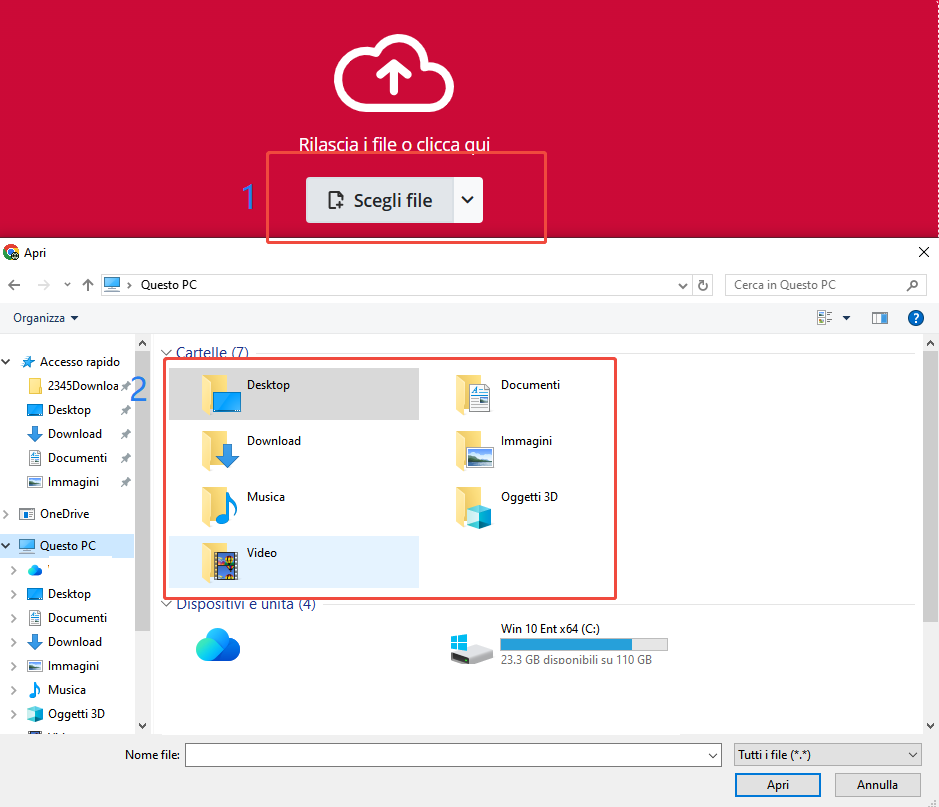Screen dimensions: 939x807
Task: Expand the cloud drive node under Questo PC
Action: (13, 570)
